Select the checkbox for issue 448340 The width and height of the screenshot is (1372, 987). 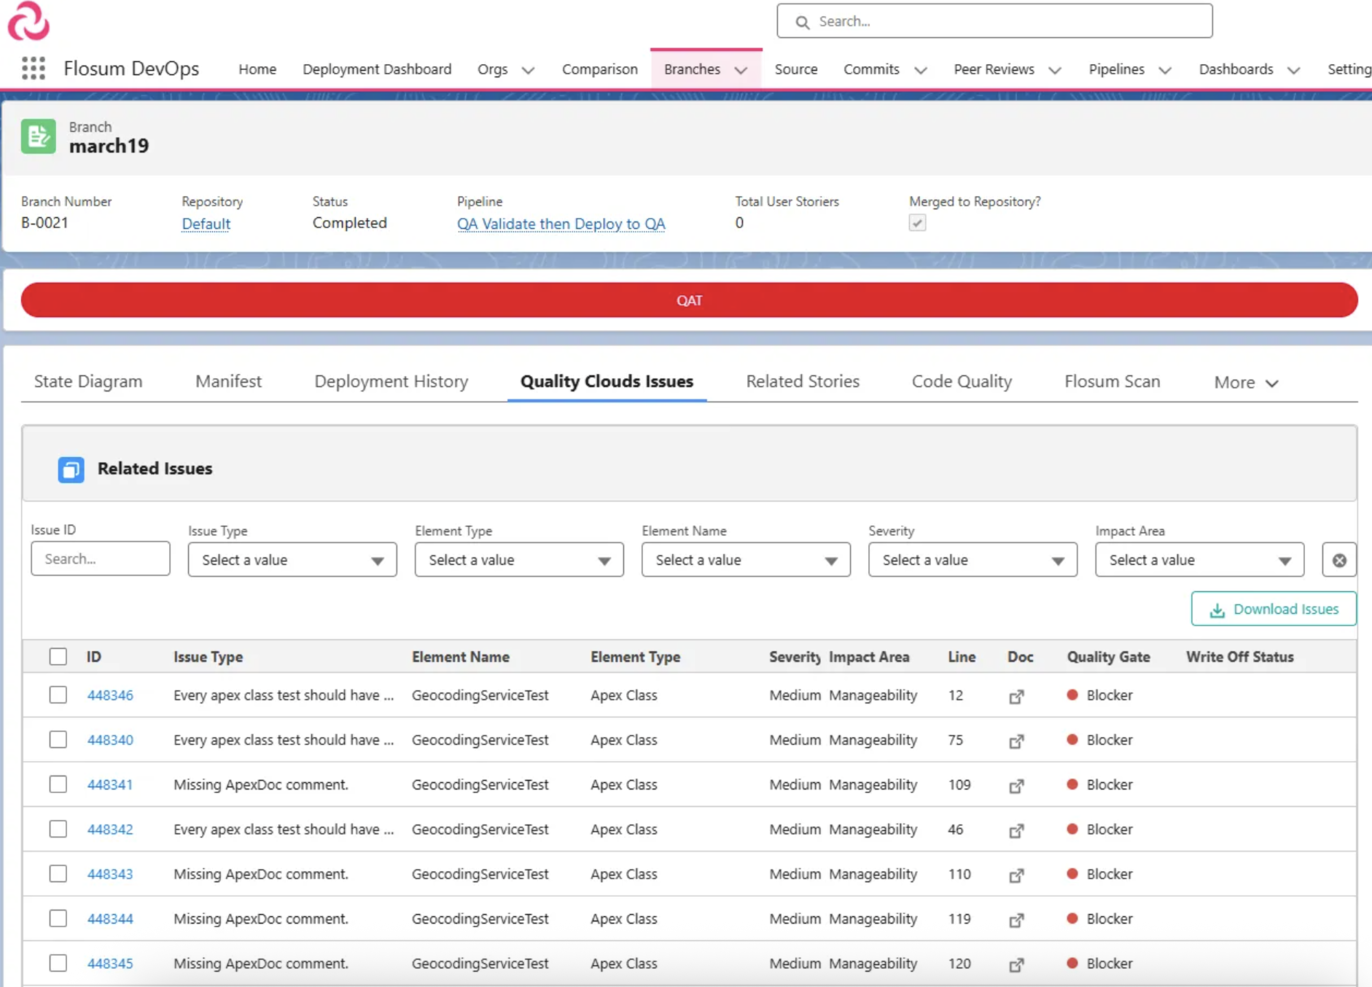57,739
